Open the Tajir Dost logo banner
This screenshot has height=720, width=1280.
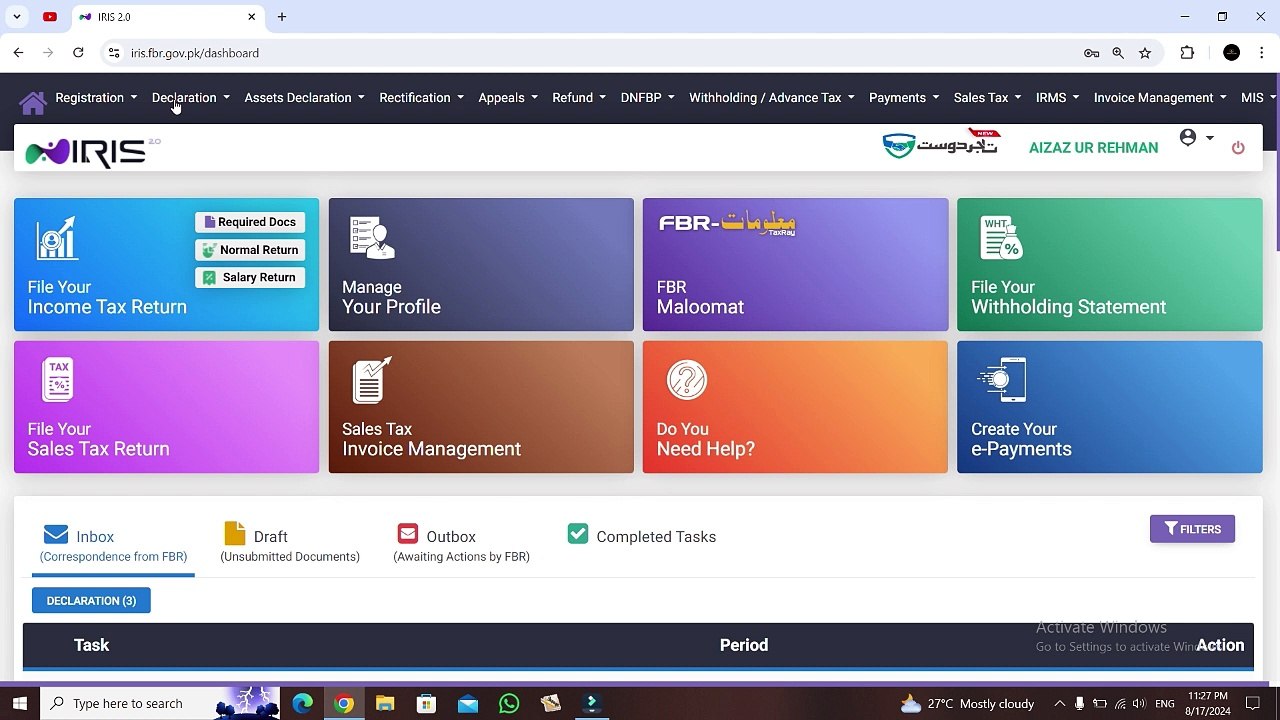[941, 145]
